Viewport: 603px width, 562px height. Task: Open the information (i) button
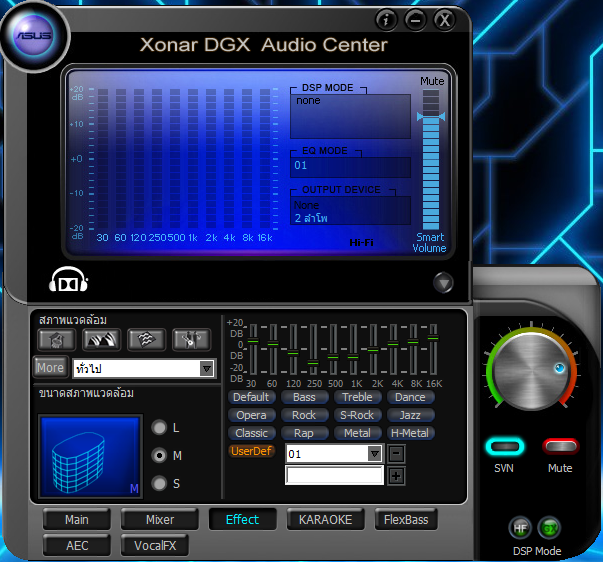pyautogui.click(x=386, y=20)
